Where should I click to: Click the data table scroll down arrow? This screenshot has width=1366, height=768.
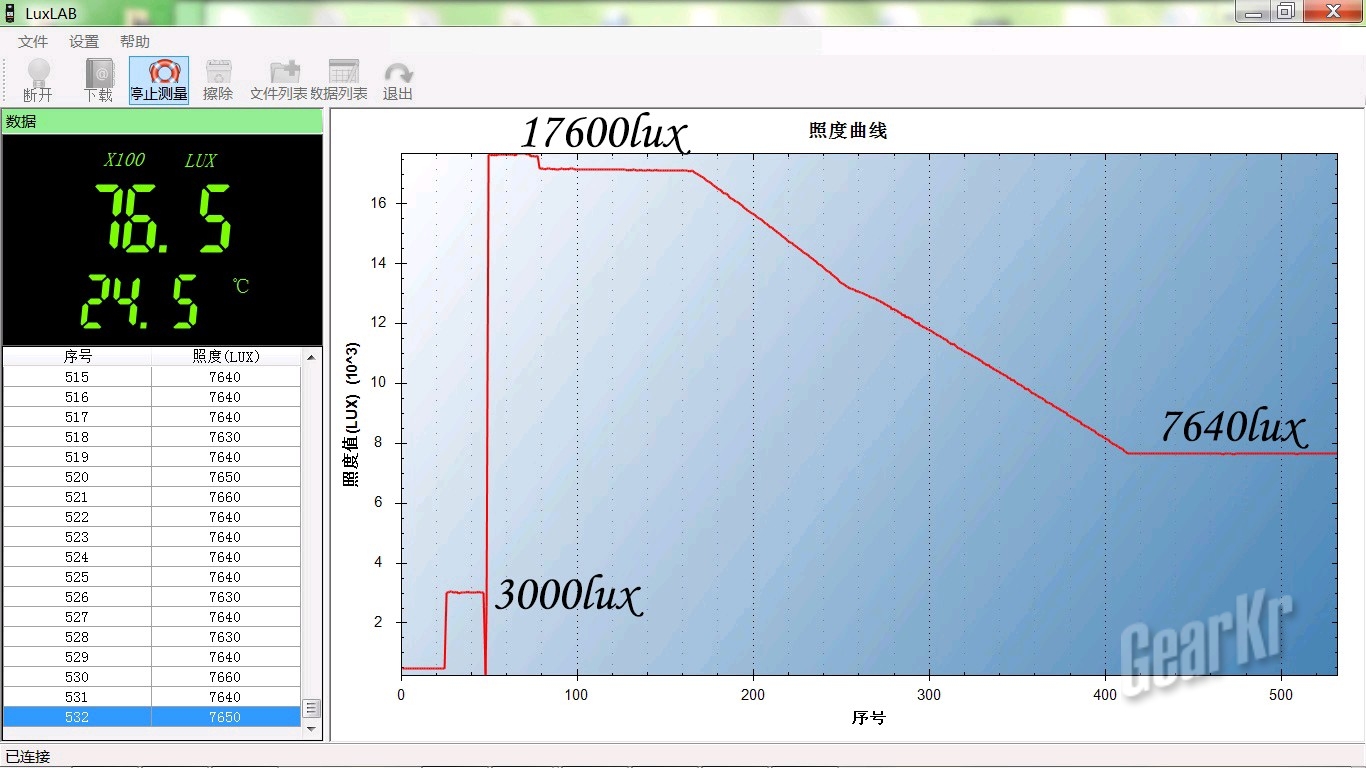[311, 729]
